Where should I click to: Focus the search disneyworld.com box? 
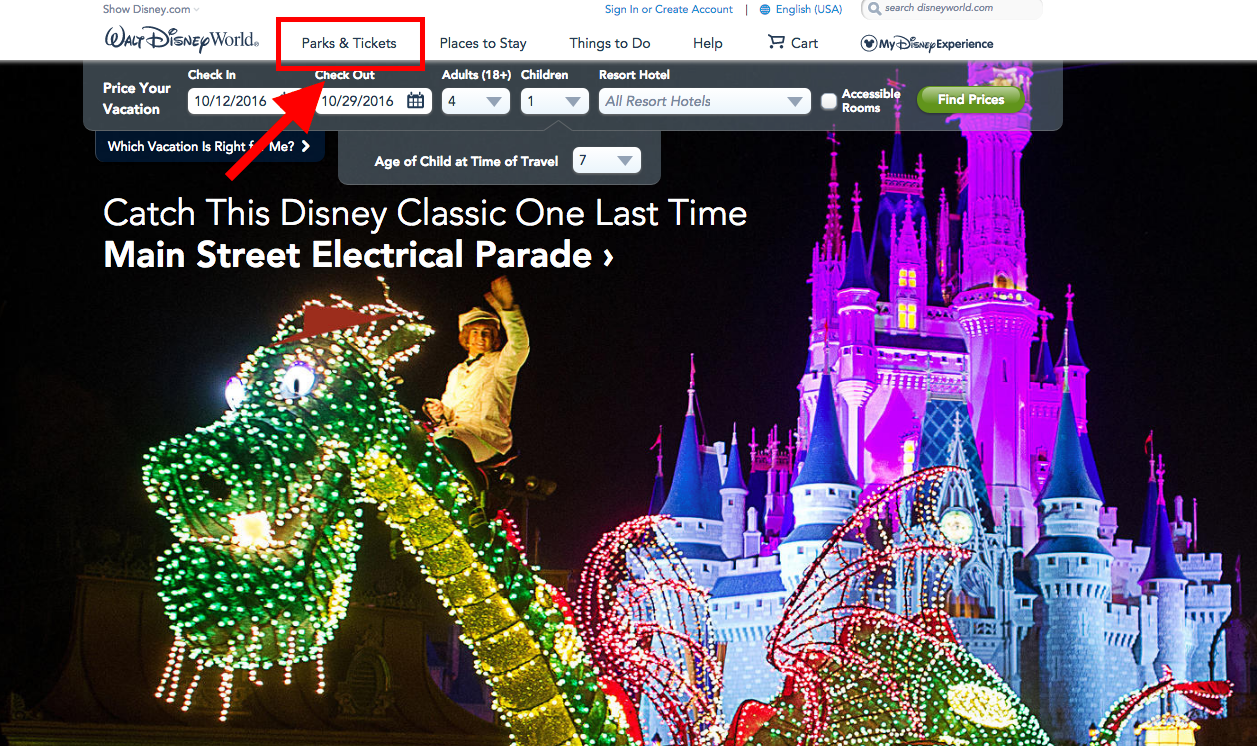pyautogui.click(x=950, y=9)
